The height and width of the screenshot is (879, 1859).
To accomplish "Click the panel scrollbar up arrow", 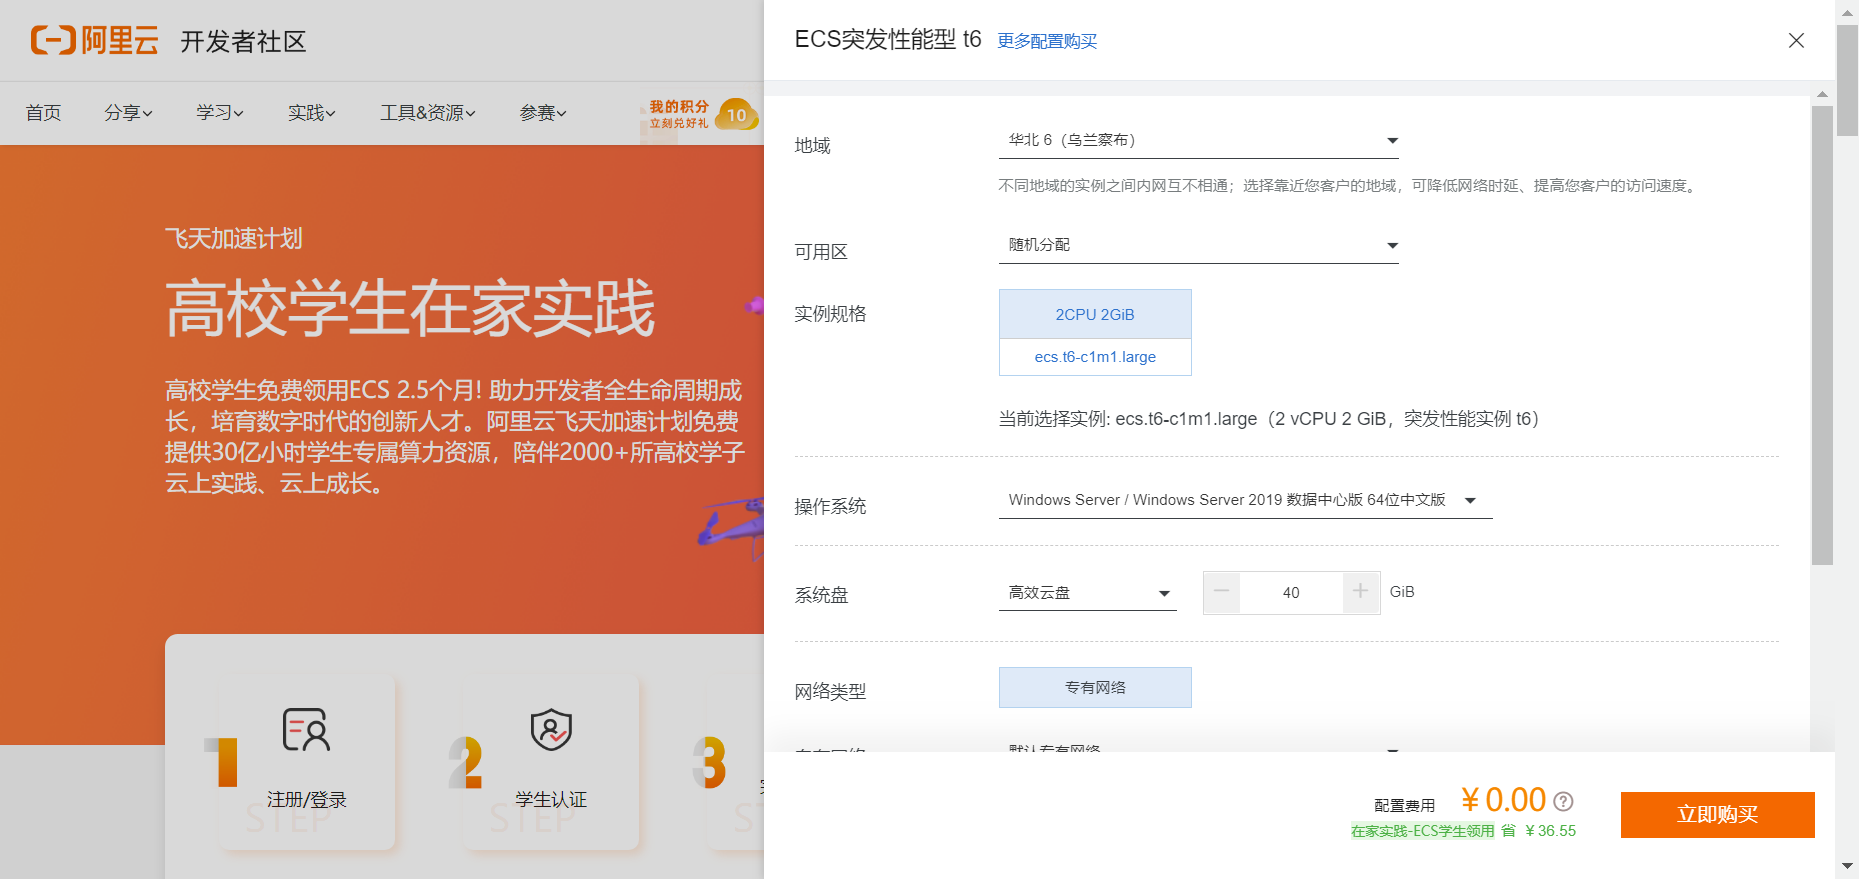I will (x=1822, y=94).
